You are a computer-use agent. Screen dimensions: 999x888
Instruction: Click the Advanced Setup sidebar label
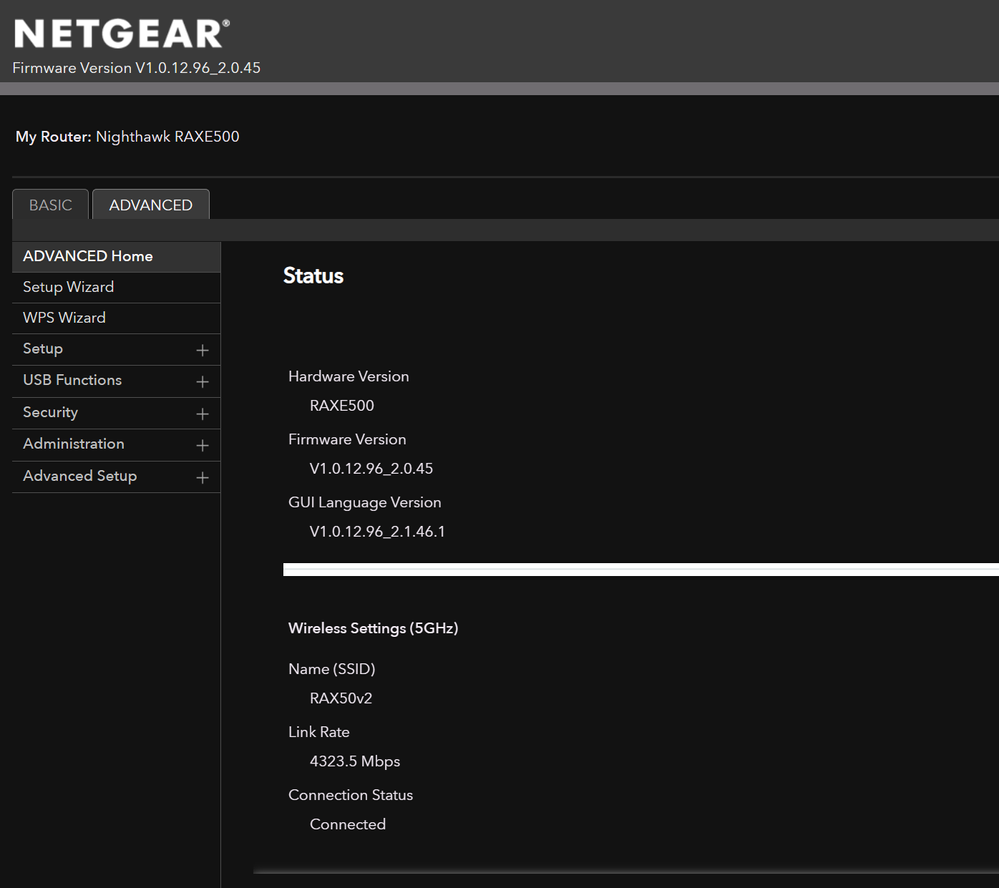80,476
